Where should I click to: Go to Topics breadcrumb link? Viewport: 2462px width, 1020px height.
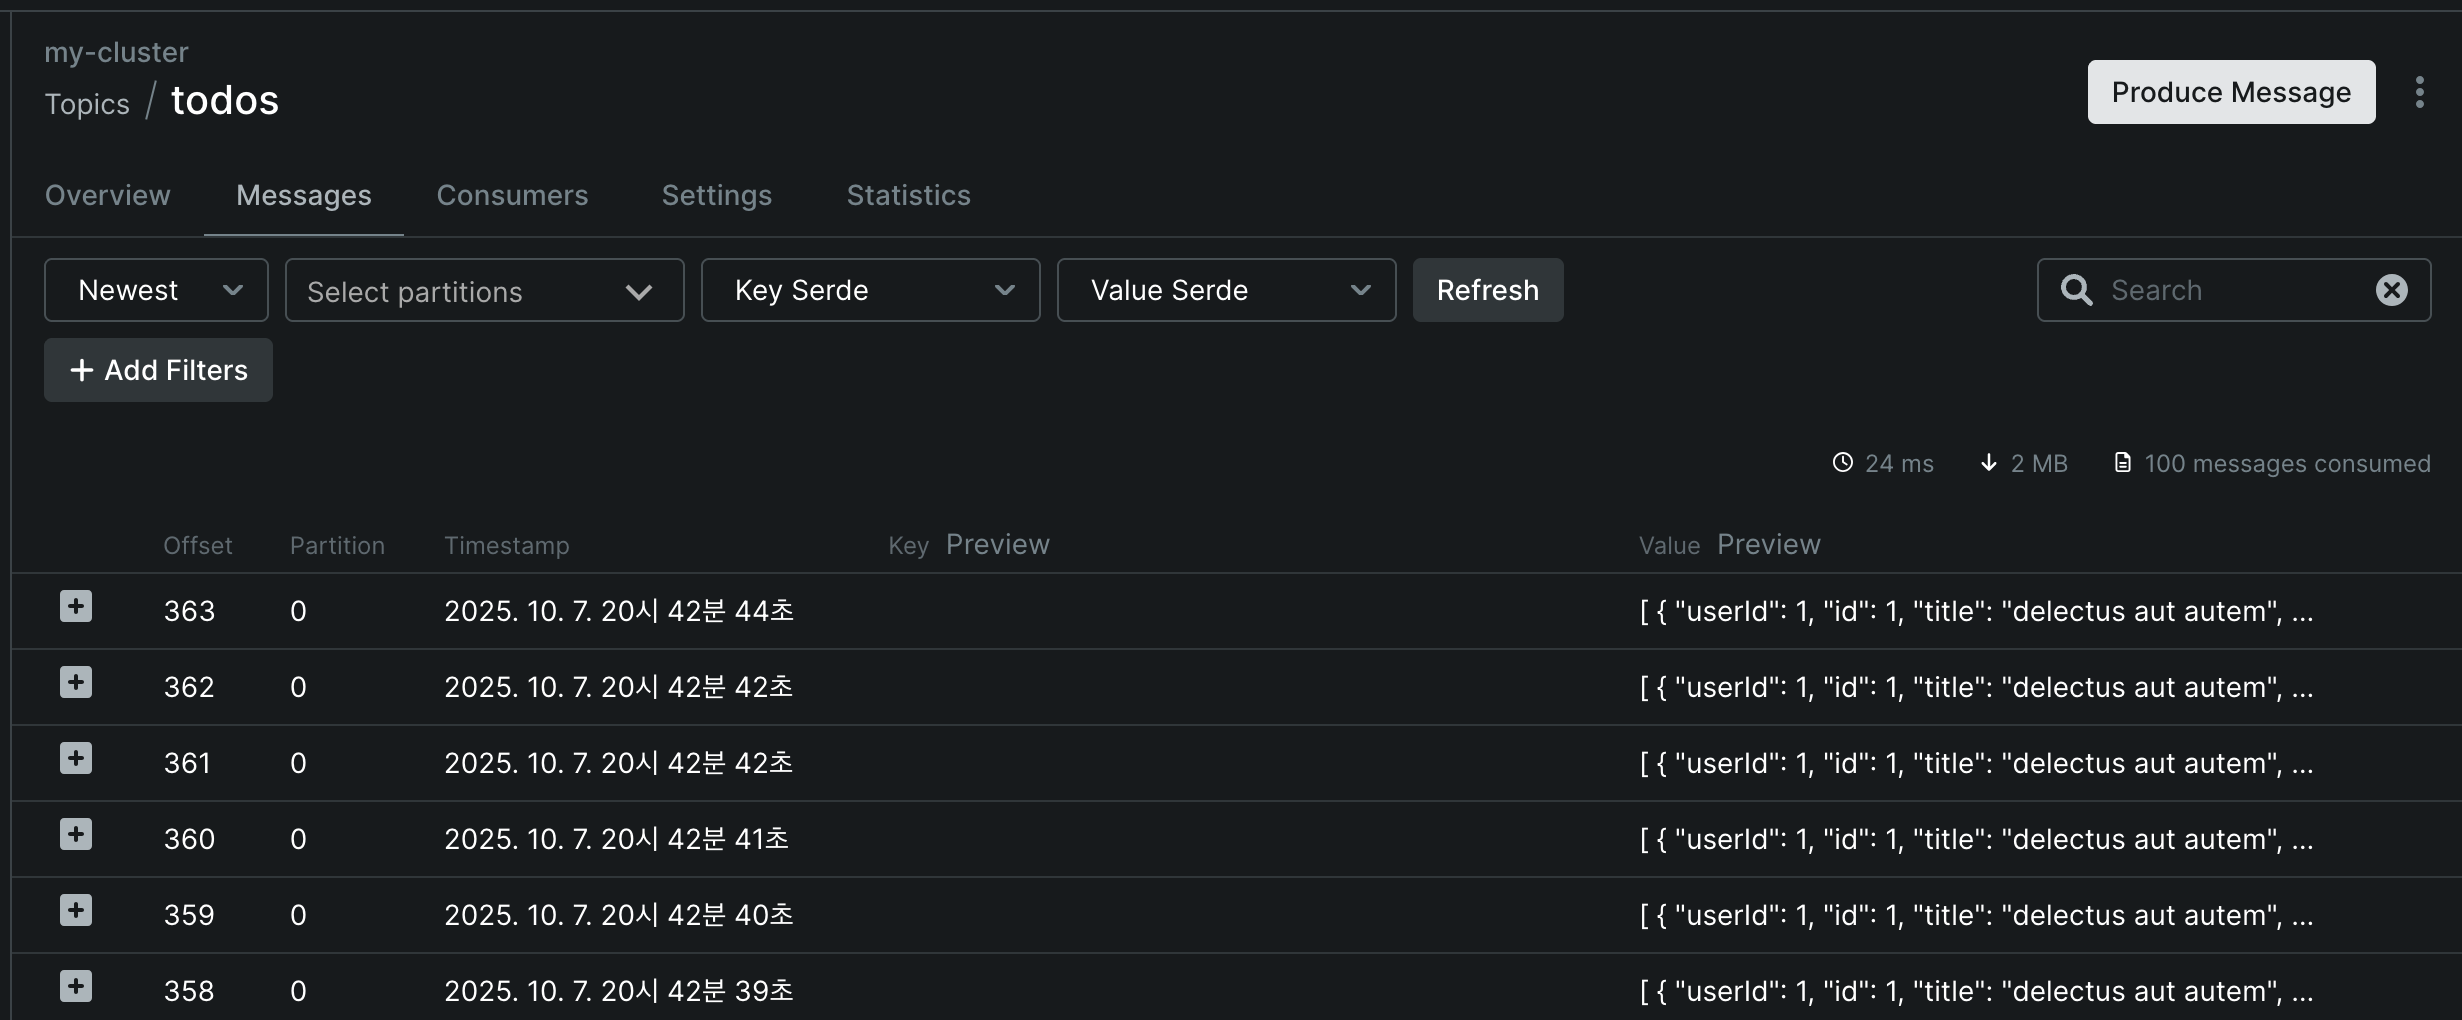click(x=87, y=104)
